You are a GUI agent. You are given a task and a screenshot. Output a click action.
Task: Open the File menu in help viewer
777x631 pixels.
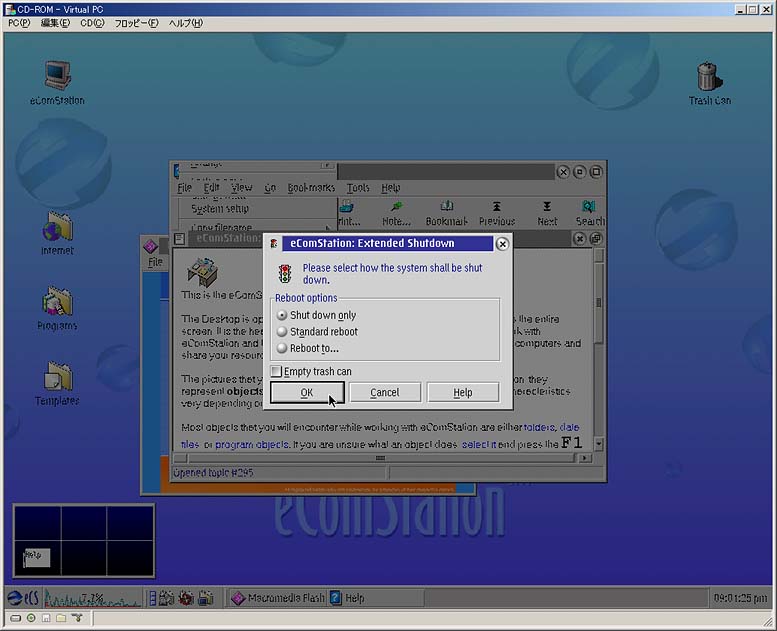point(184,188)
